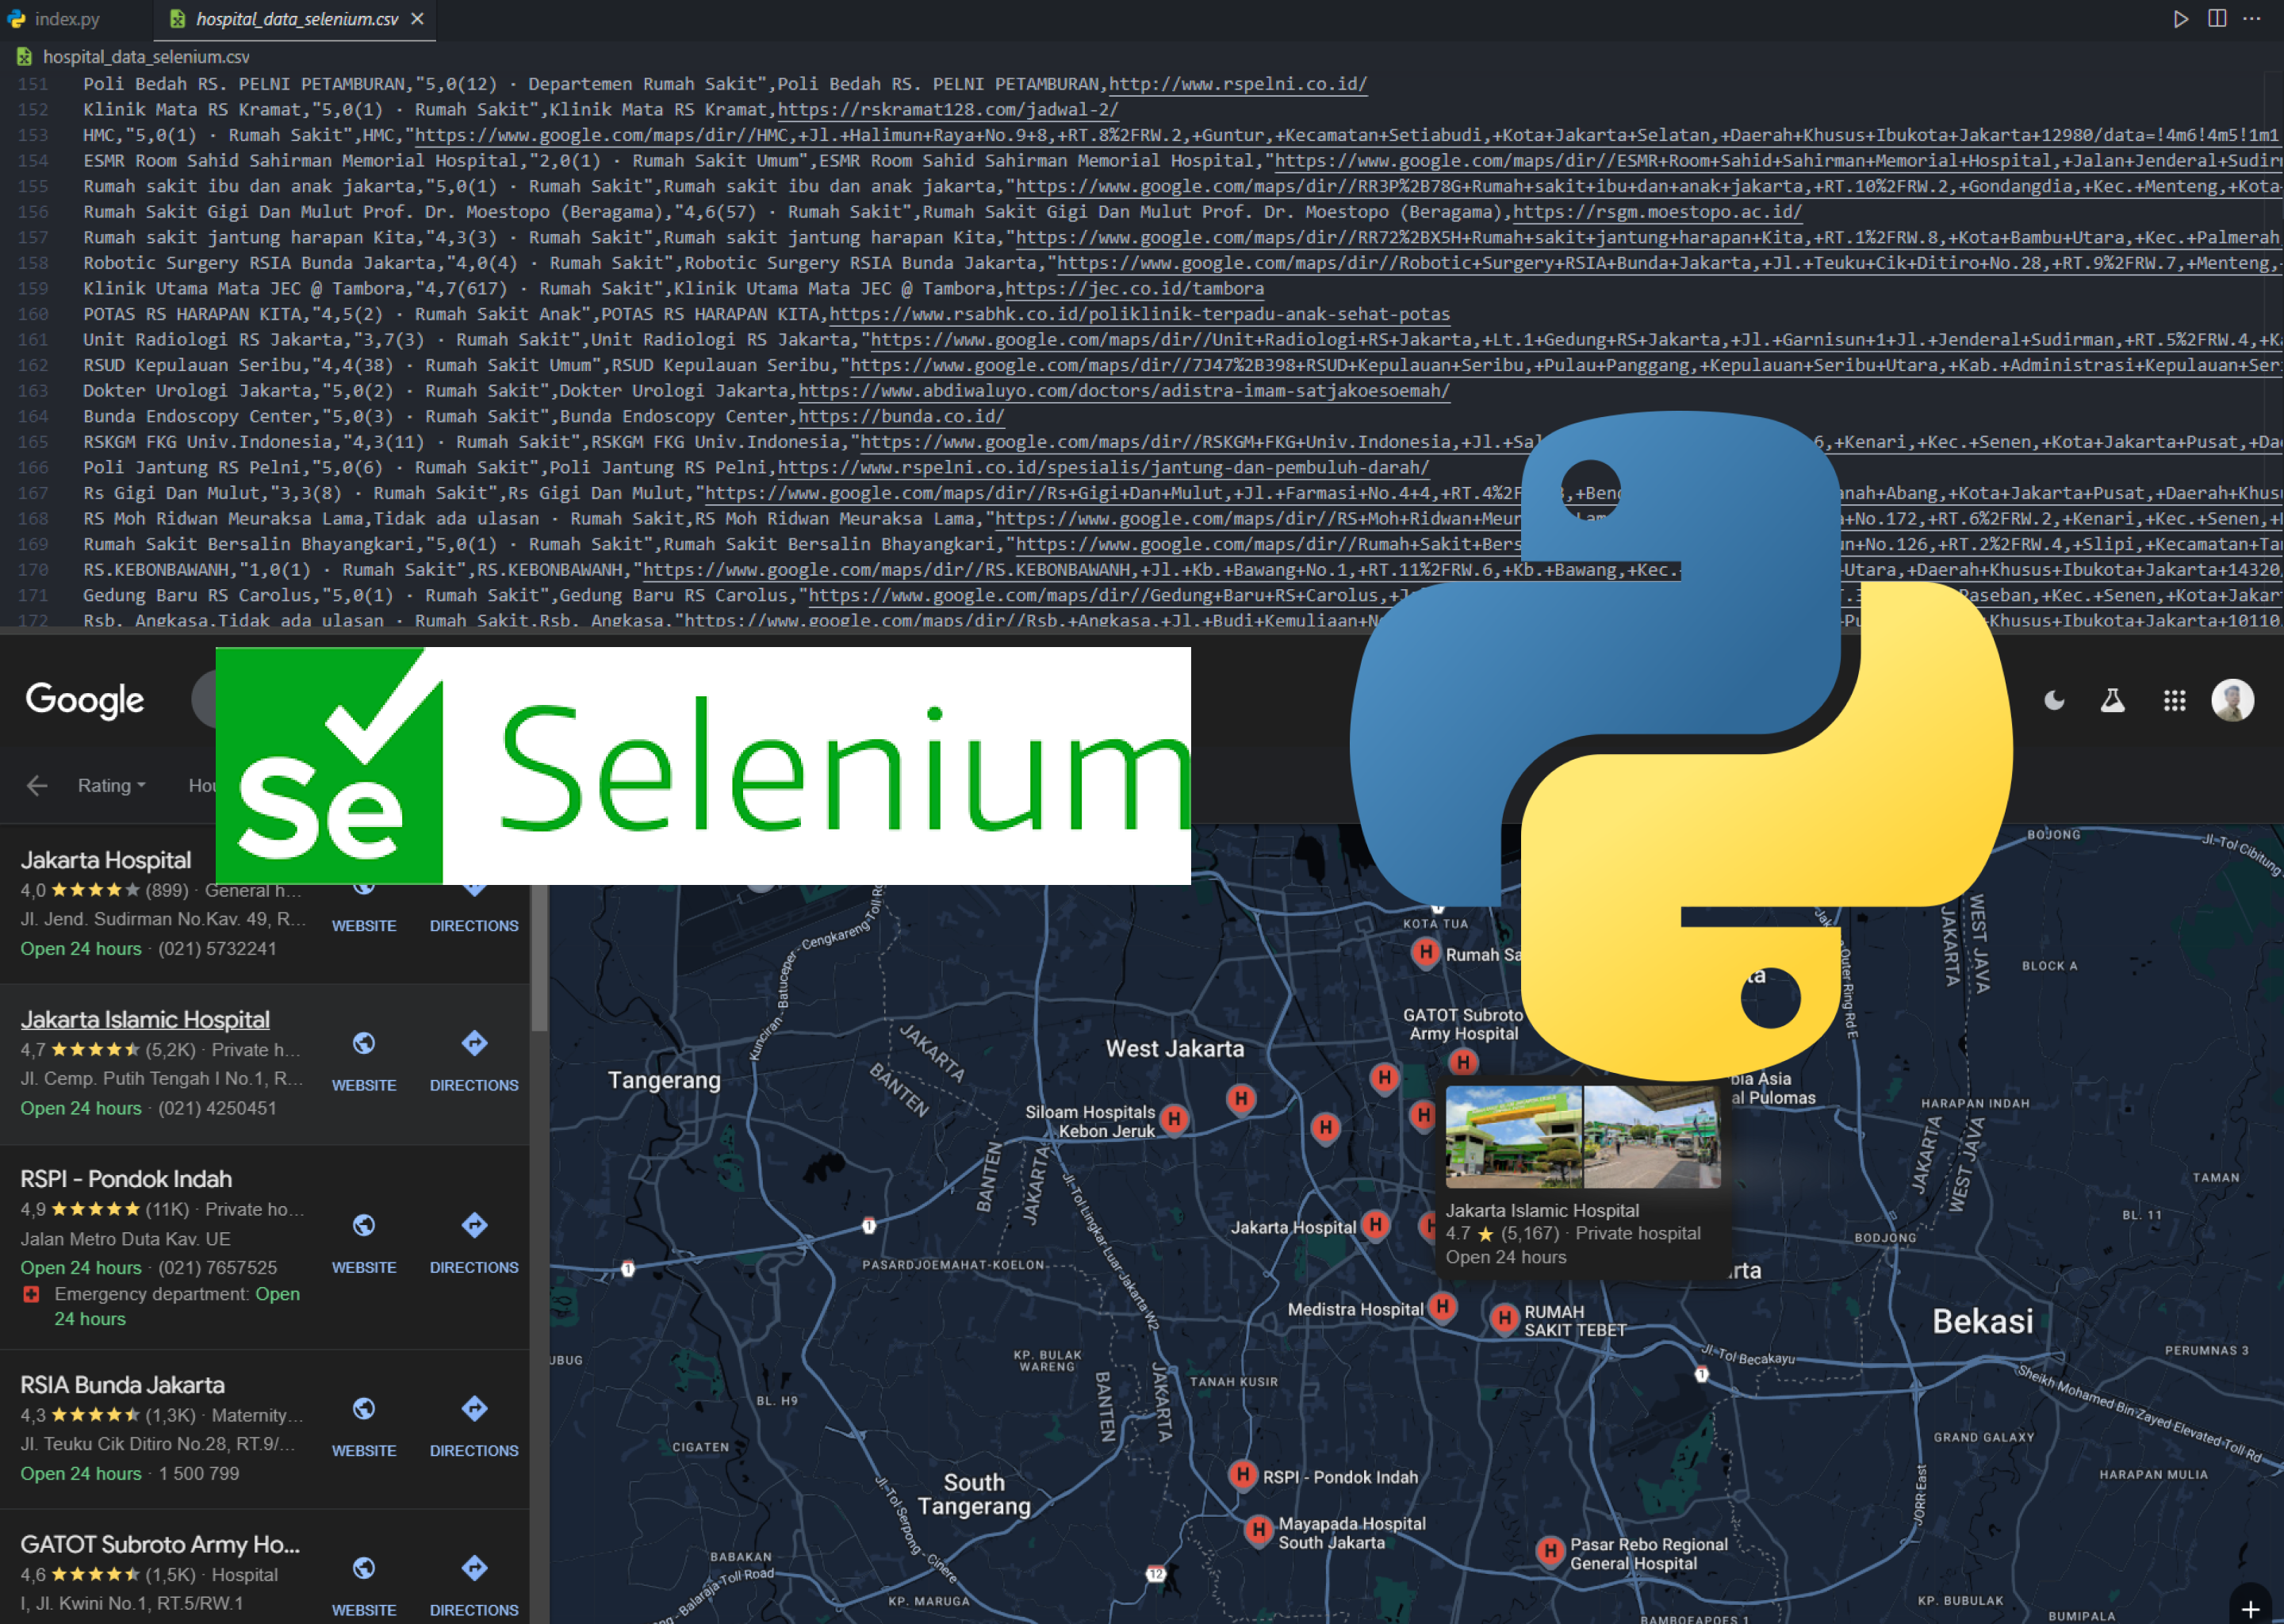The image size is (2284, 1624).
Task: Open the jec.co.id/tambora link on line 159
Action: 1134,289
